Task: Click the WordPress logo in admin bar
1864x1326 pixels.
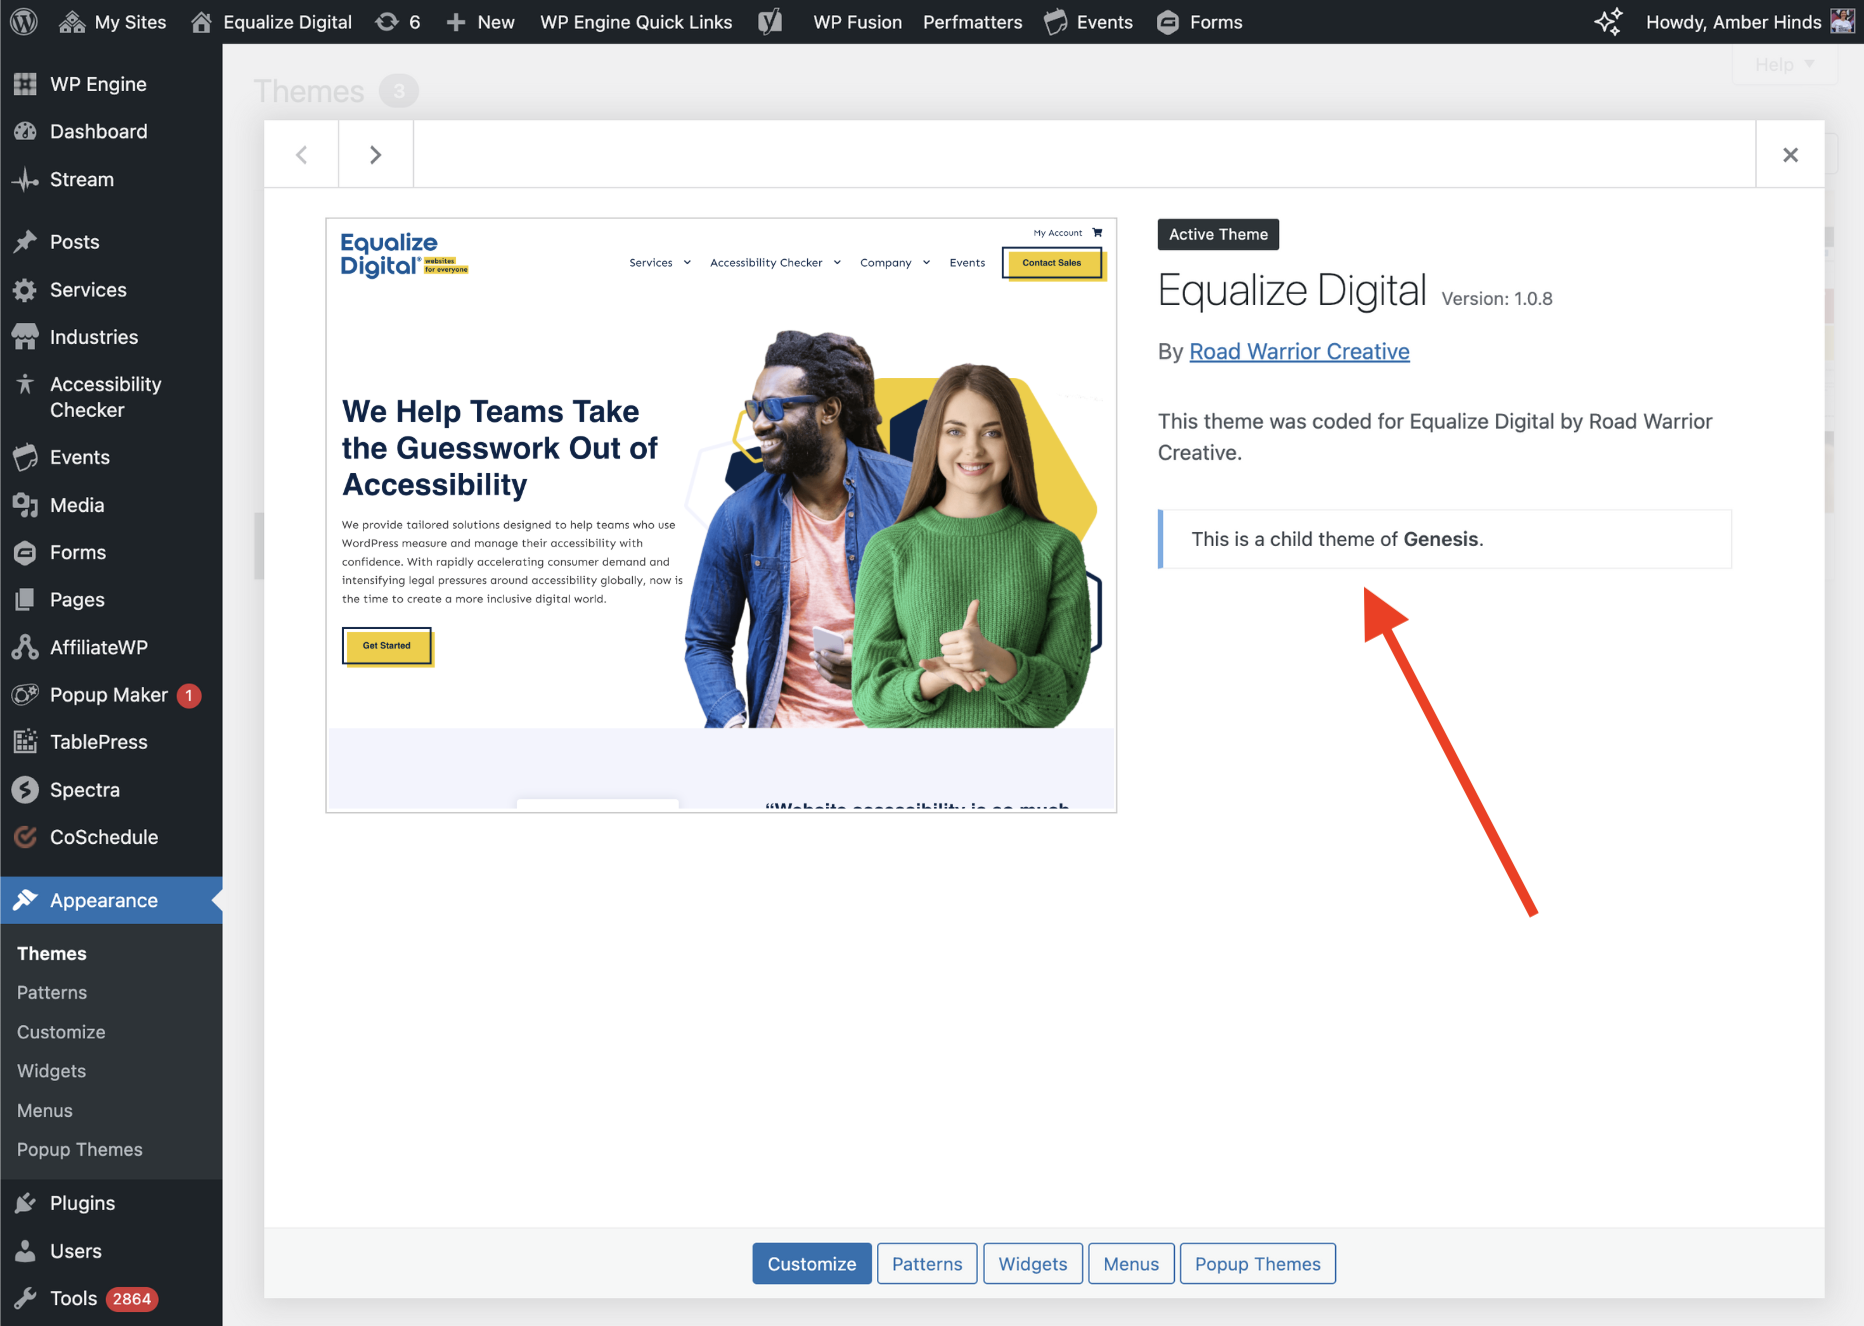Action: point(24,21)
